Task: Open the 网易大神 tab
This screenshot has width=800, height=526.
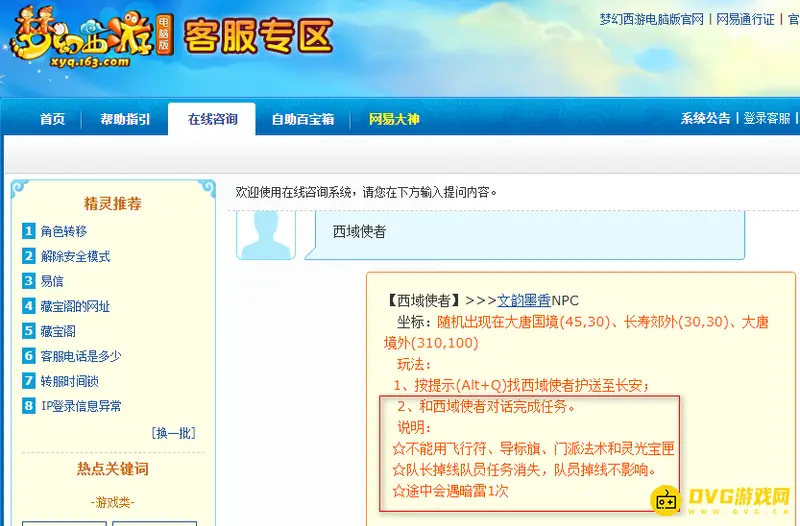Action: pyautogui.click(x=394, y=119)
